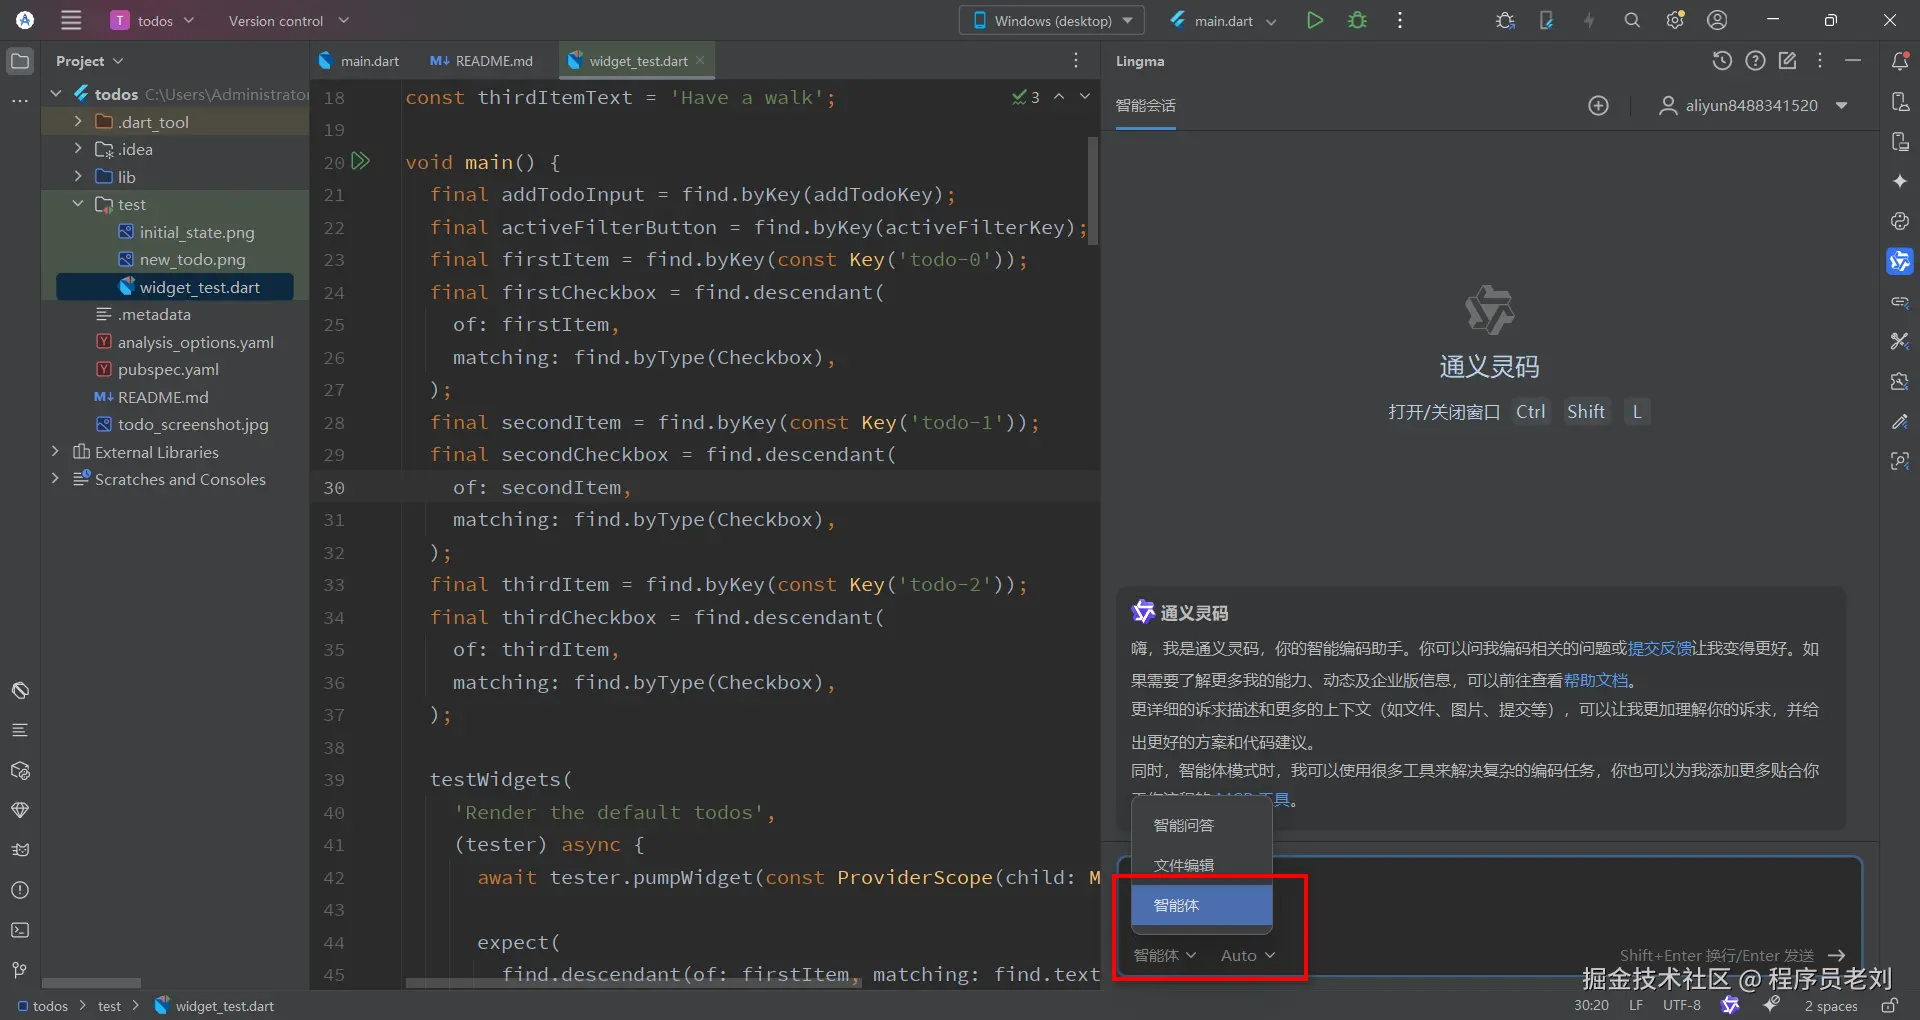Open the Logcat cat icon tool window

coord(20,850)
